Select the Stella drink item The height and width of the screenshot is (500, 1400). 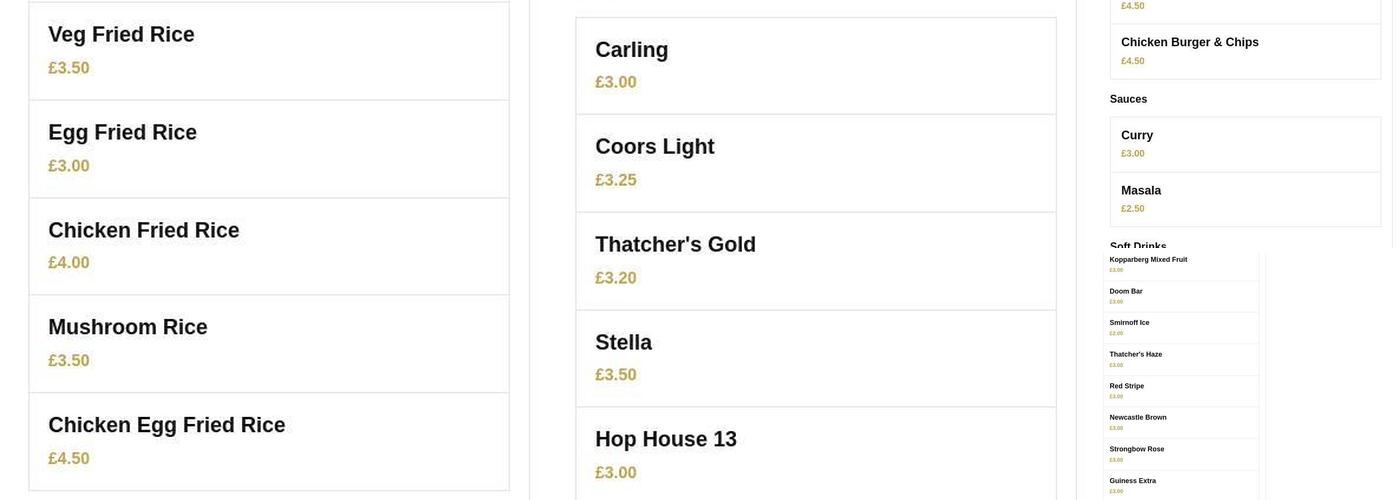pyautogui.click(x=815, y=358)
